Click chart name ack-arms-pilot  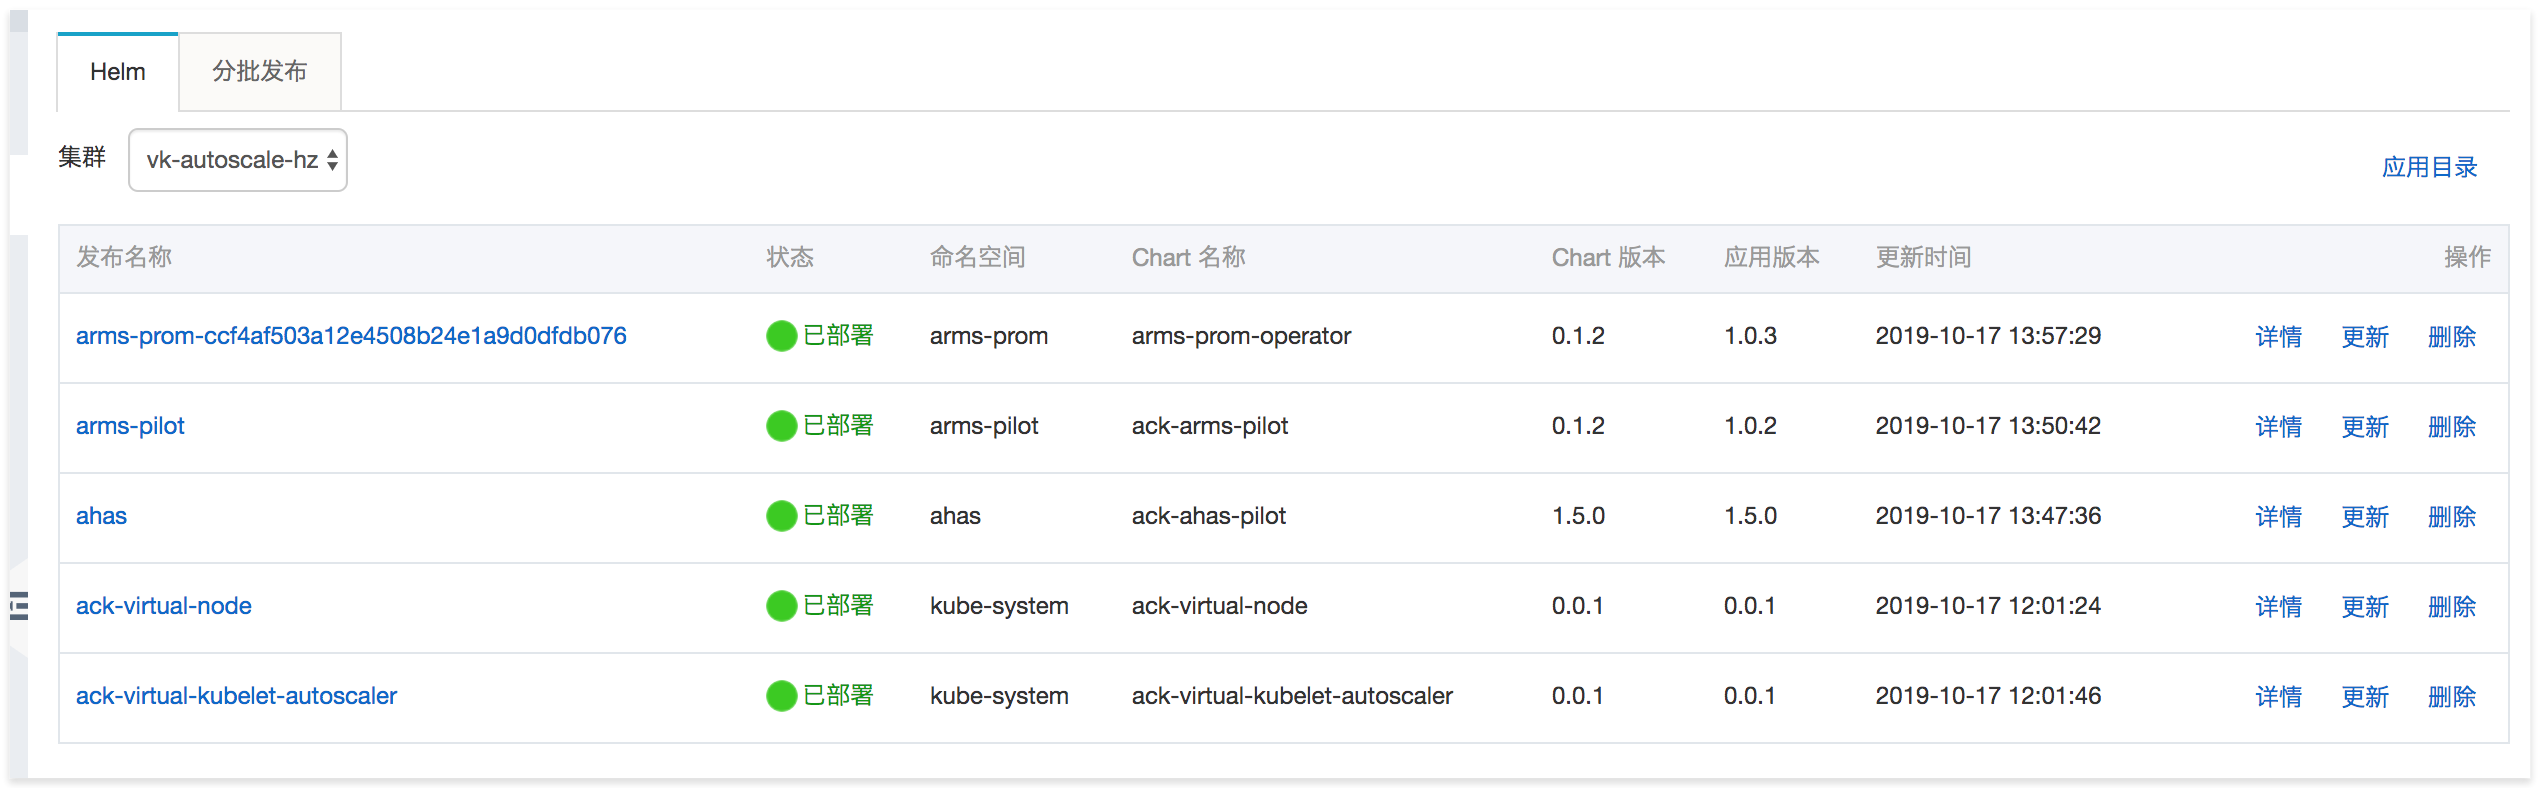[x=1210, y=426]
